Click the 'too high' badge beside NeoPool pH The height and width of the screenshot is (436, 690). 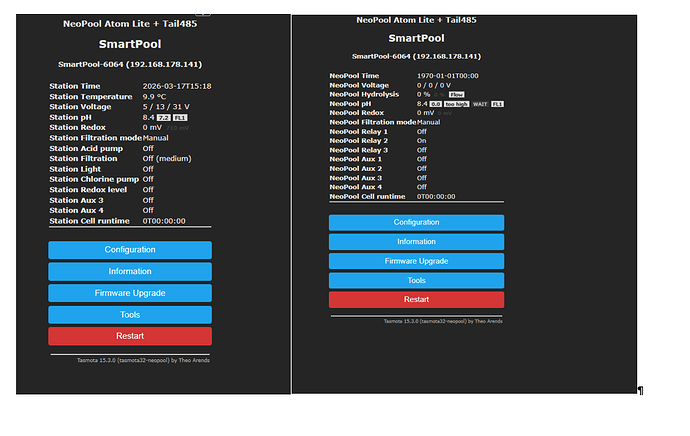tap(456, 104)
